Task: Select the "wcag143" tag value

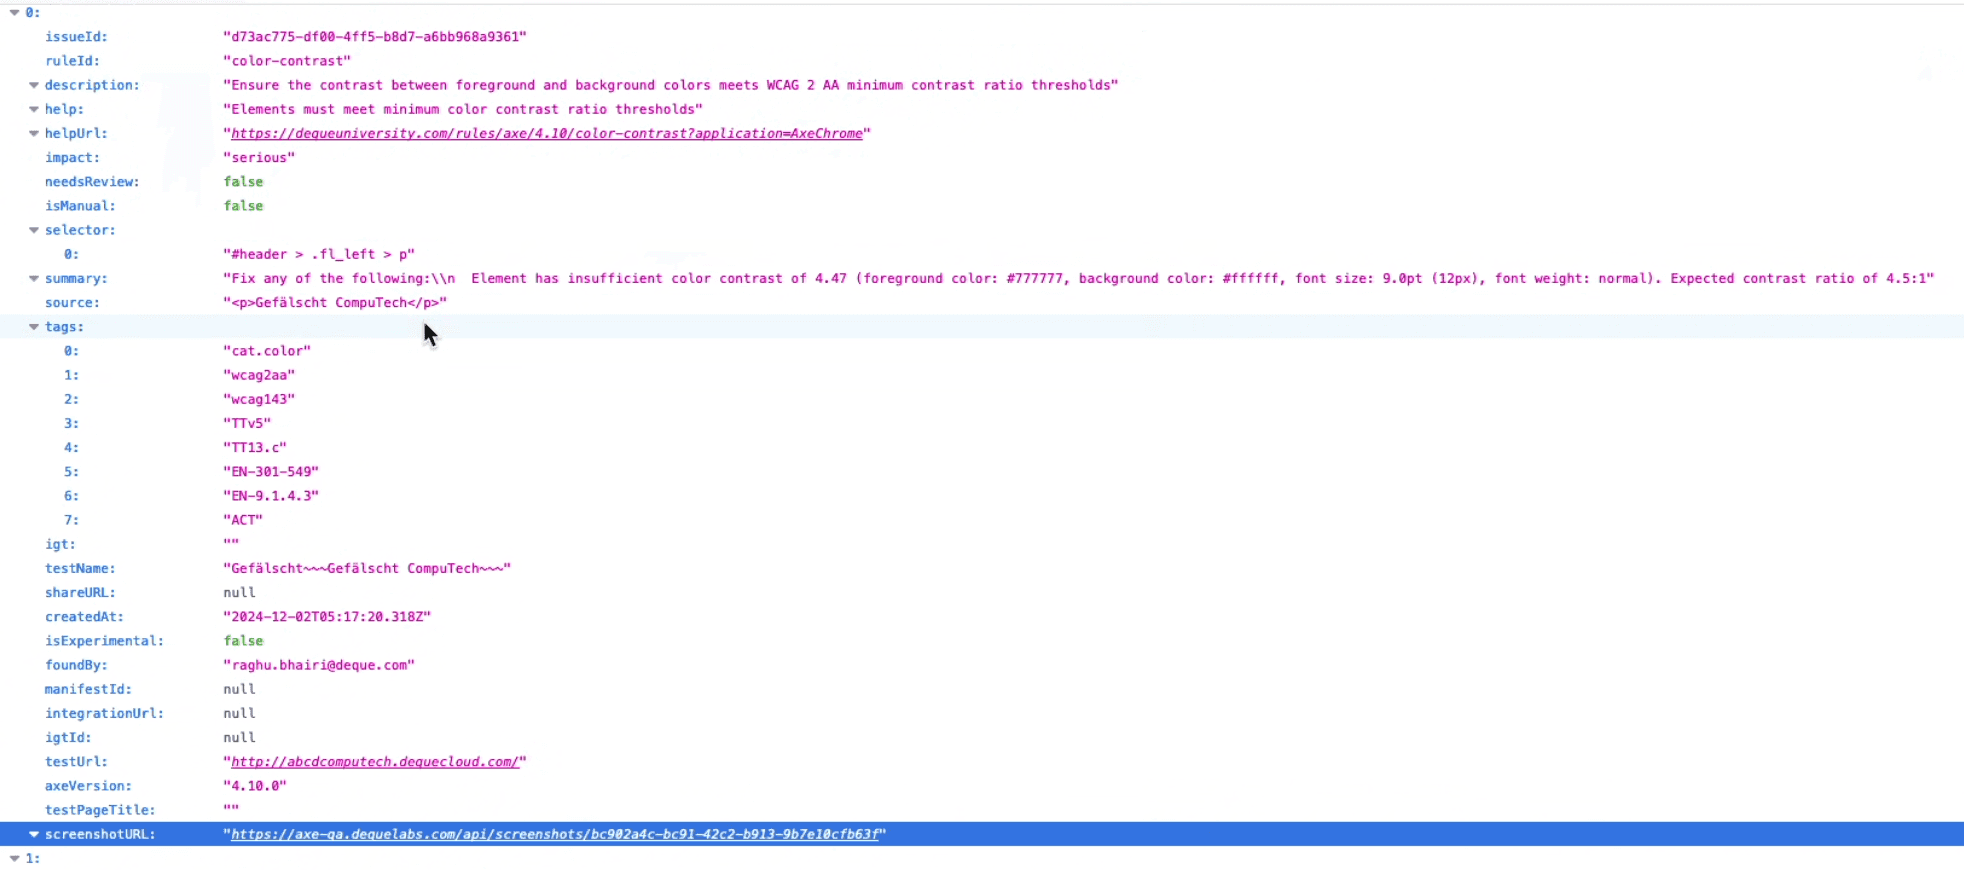Action: [259, 399]
